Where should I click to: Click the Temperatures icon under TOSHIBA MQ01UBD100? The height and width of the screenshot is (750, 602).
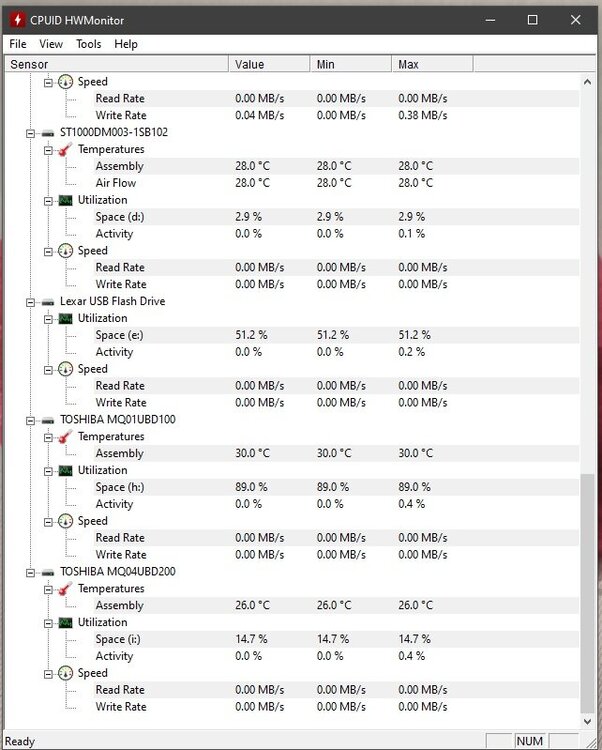(x=65, y=436)
